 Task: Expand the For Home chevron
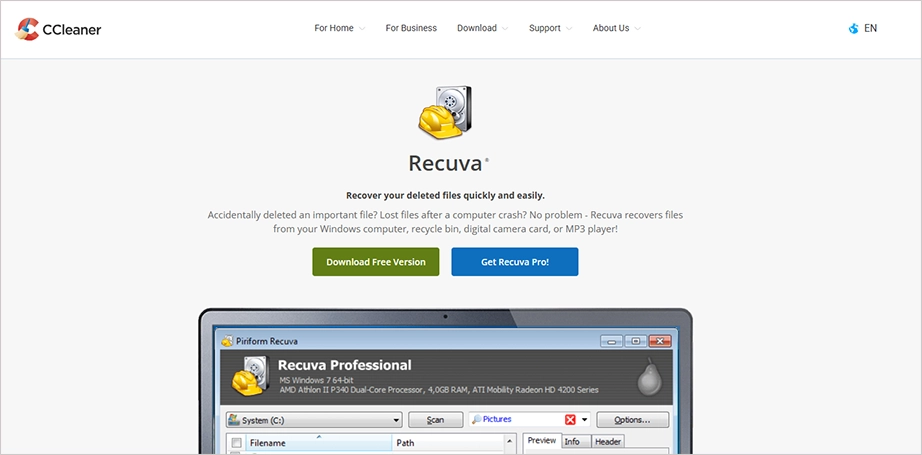tap(362, 29)
